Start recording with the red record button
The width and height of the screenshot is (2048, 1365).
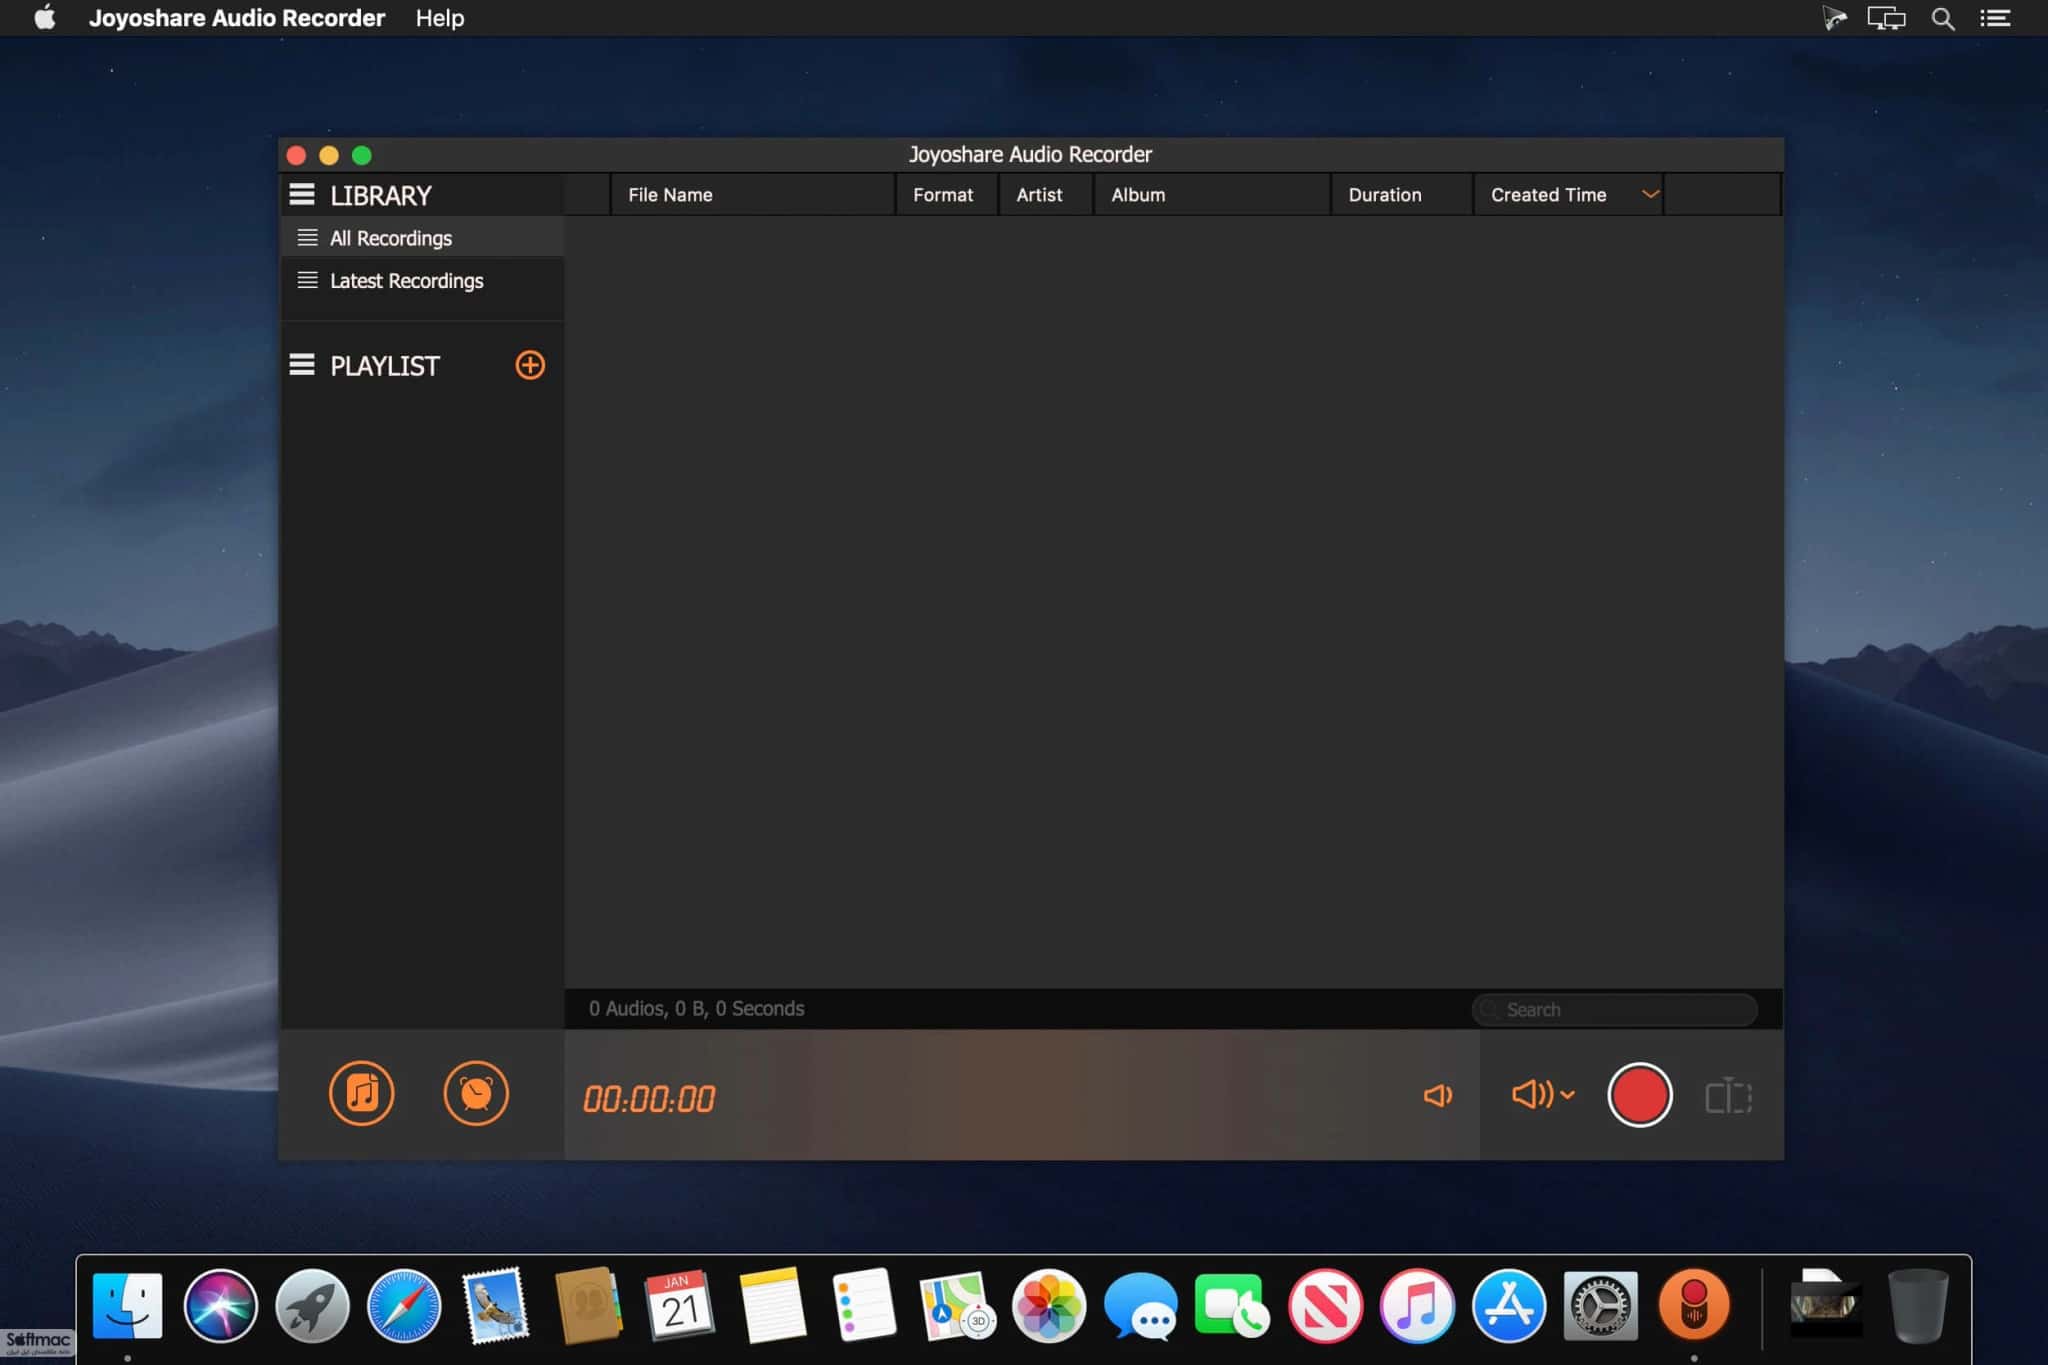point(1639,1095)
